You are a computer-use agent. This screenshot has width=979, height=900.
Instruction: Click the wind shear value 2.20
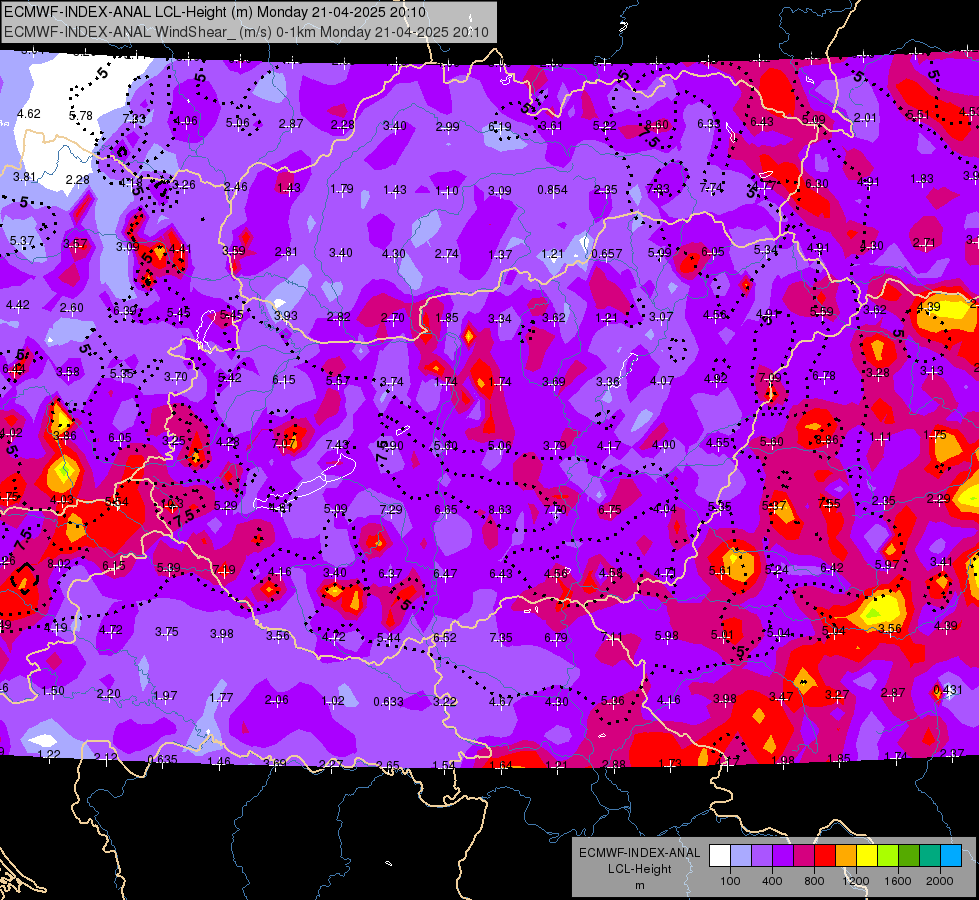(109, 693)
